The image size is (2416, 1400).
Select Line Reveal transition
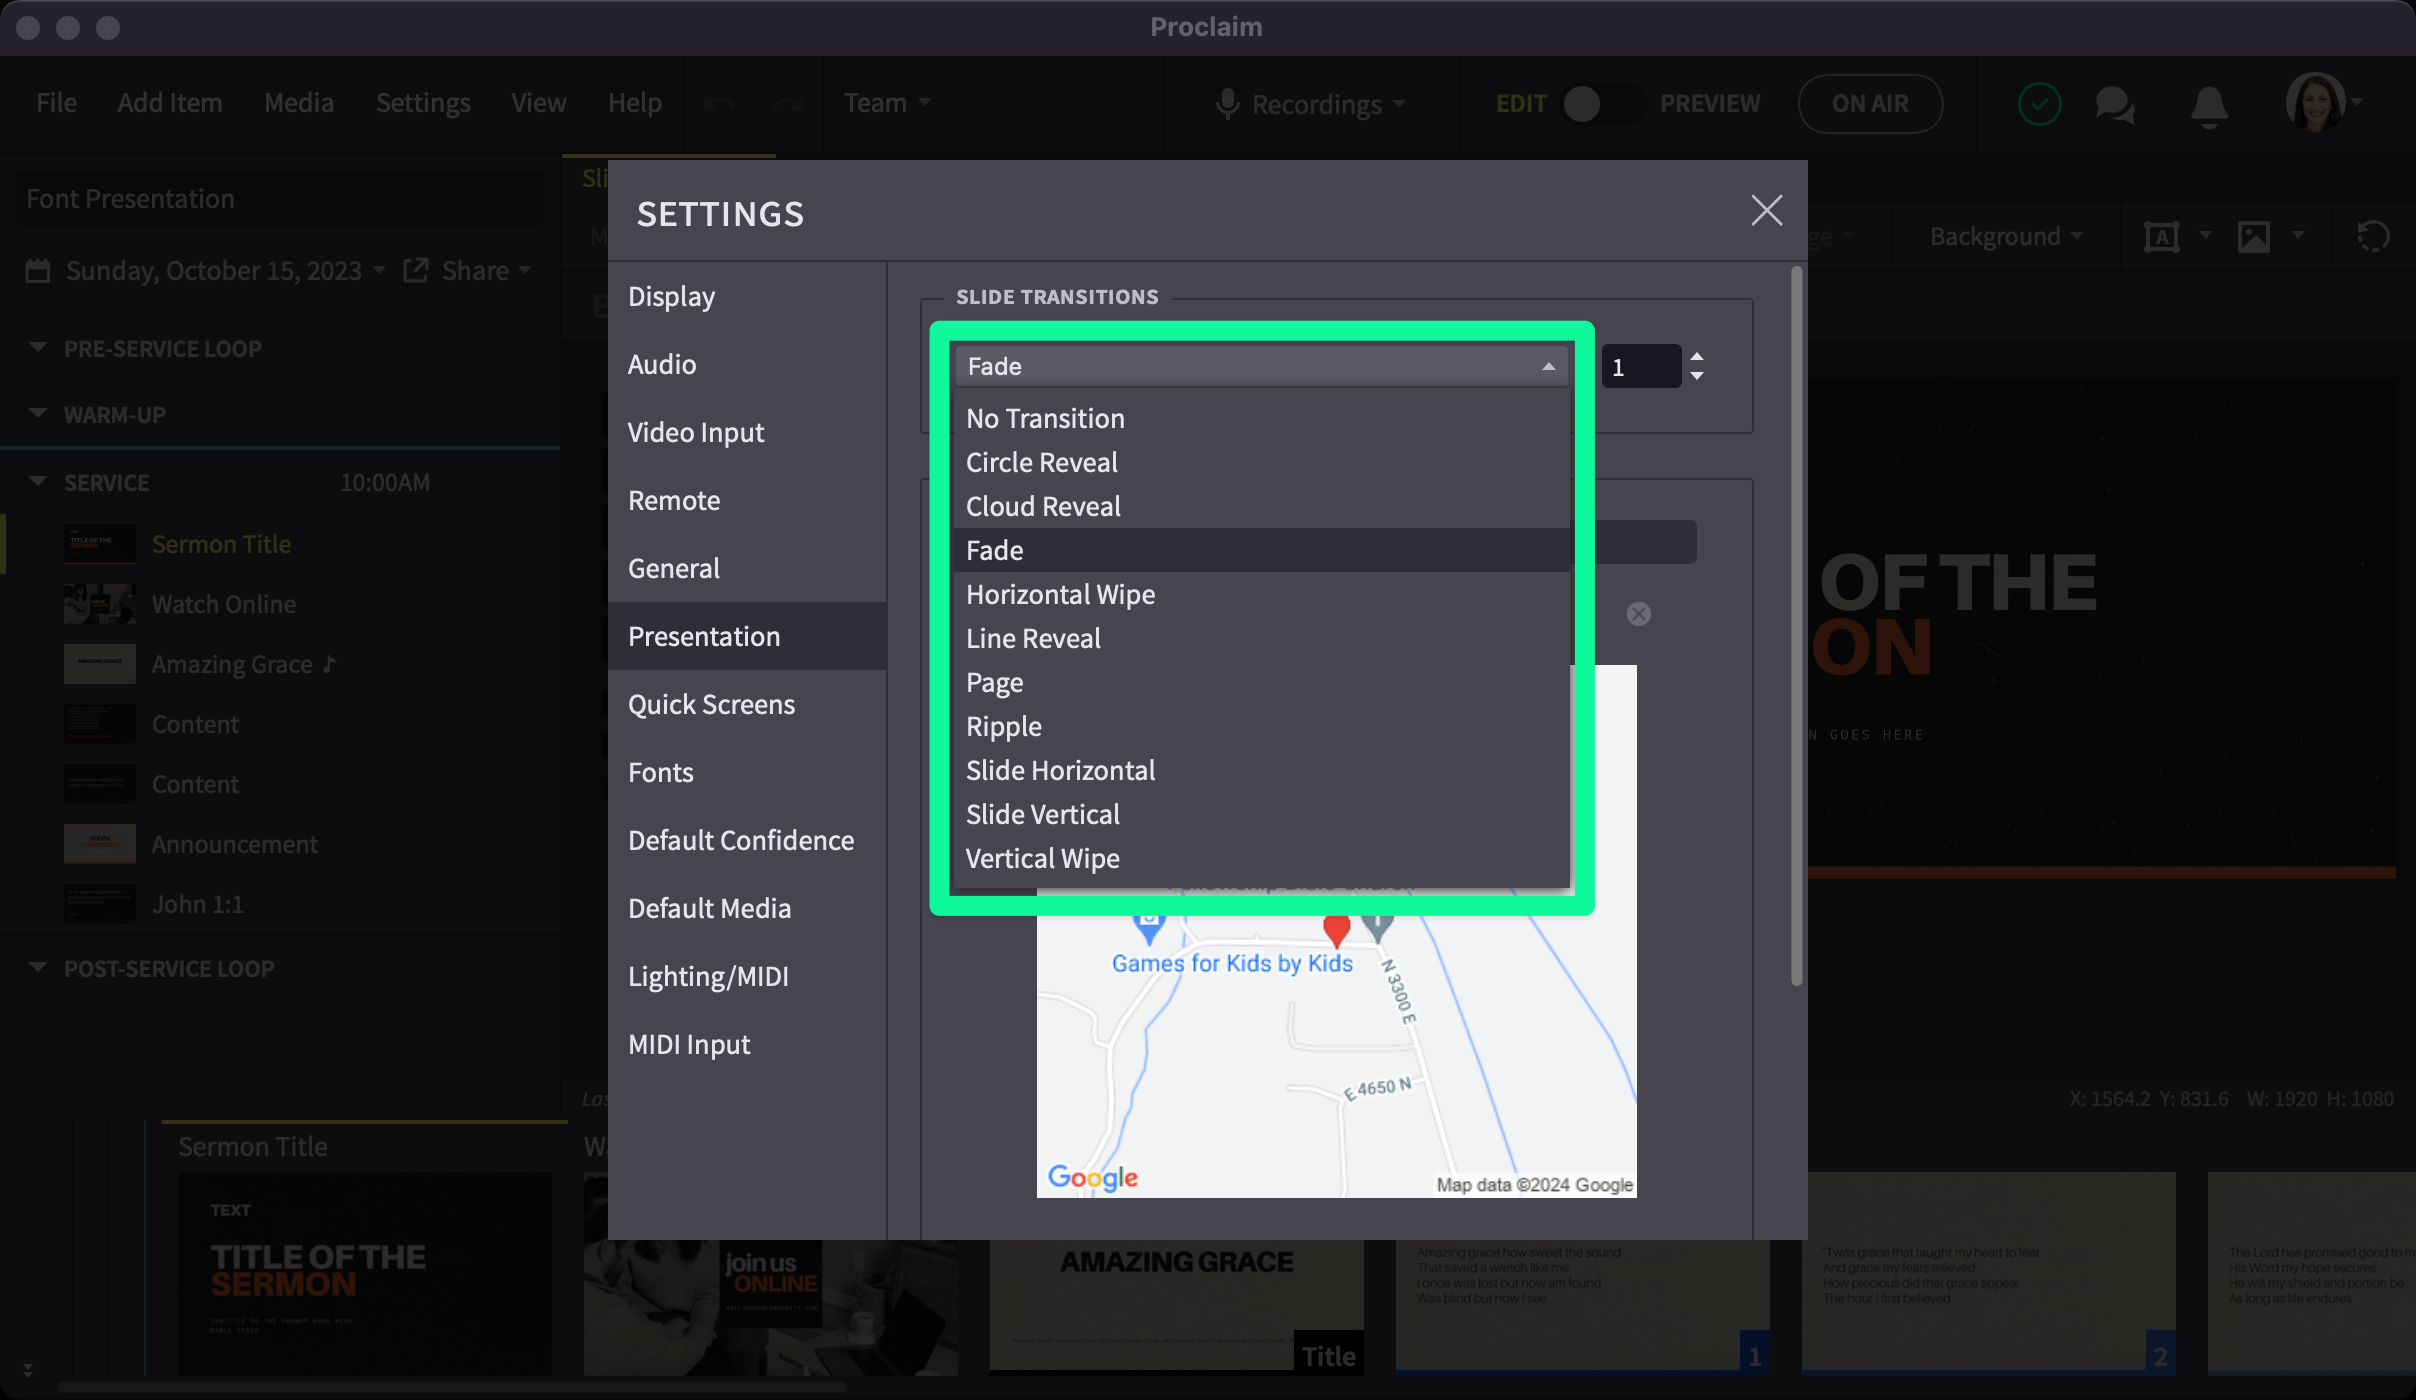coord(1261,638)
